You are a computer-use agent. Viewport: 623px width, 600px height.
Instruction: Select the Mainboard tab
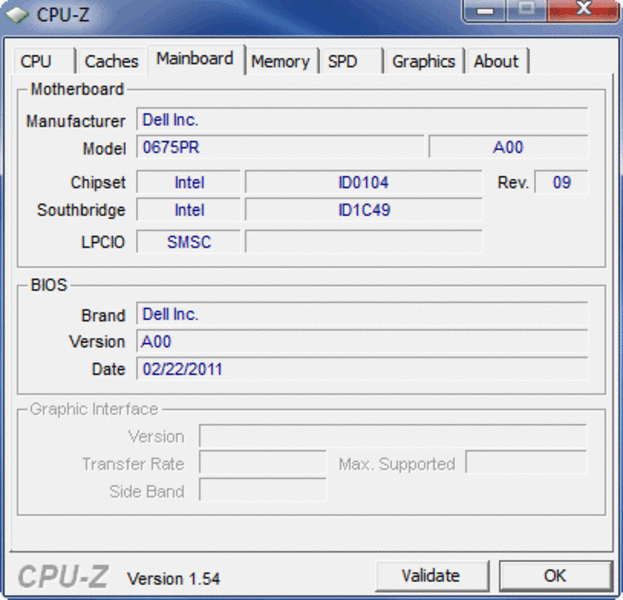195,59
